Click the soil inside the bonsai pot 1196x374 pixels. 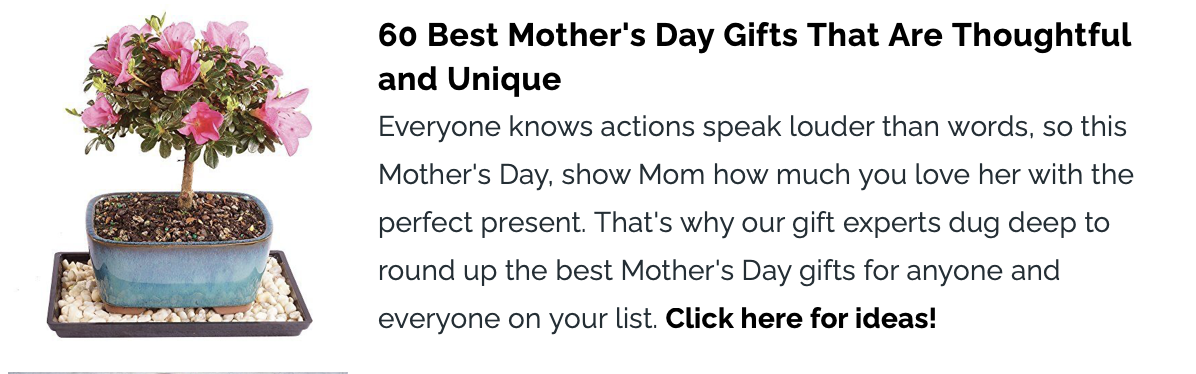click(179, 217)
